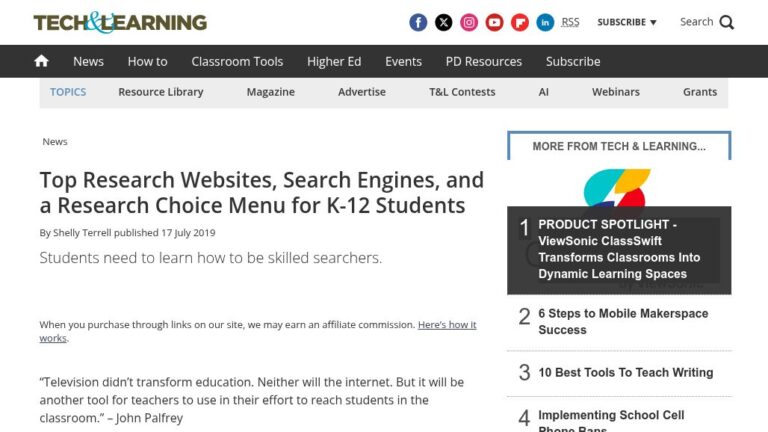Open the AI topic link
The height and width of the screenshot is (432, 768).
pyautogui.click(x=544, y=92)
